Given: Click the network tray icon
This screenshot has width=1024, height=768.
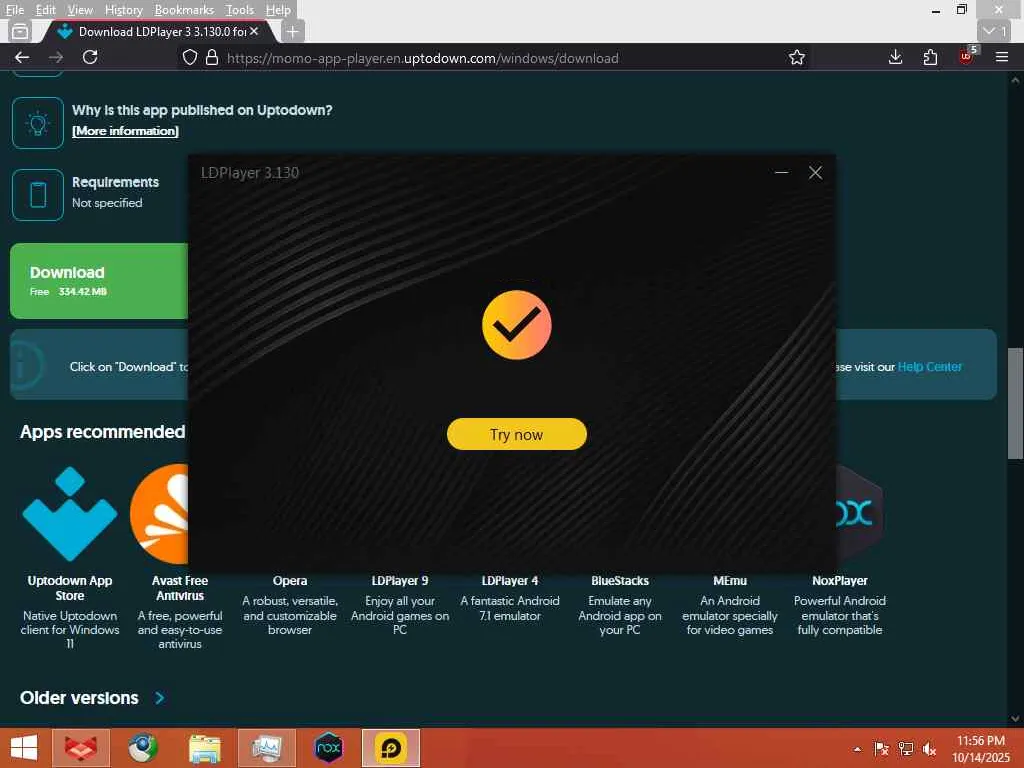Looking at the screenshot, I should point(905,749).
